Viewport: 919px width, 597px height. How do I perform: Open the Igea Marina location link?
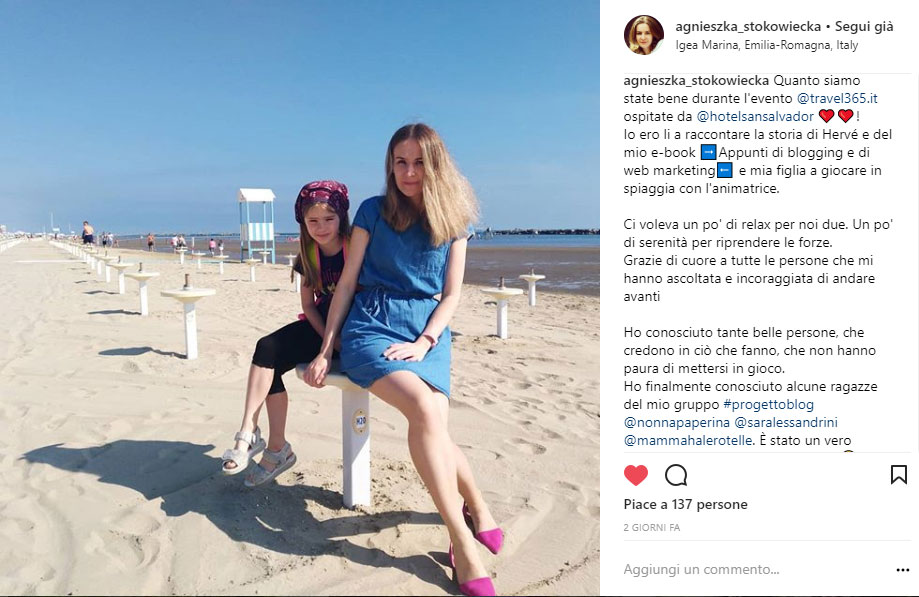[x=767, y=45]
